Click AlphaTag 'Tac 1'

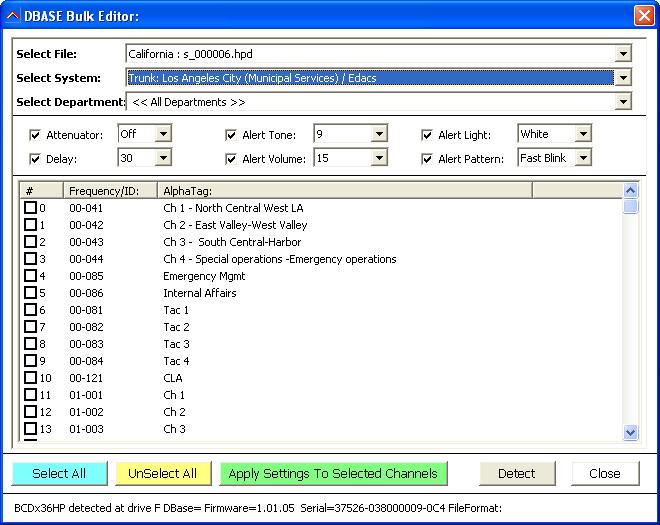[x=176, y=310]
